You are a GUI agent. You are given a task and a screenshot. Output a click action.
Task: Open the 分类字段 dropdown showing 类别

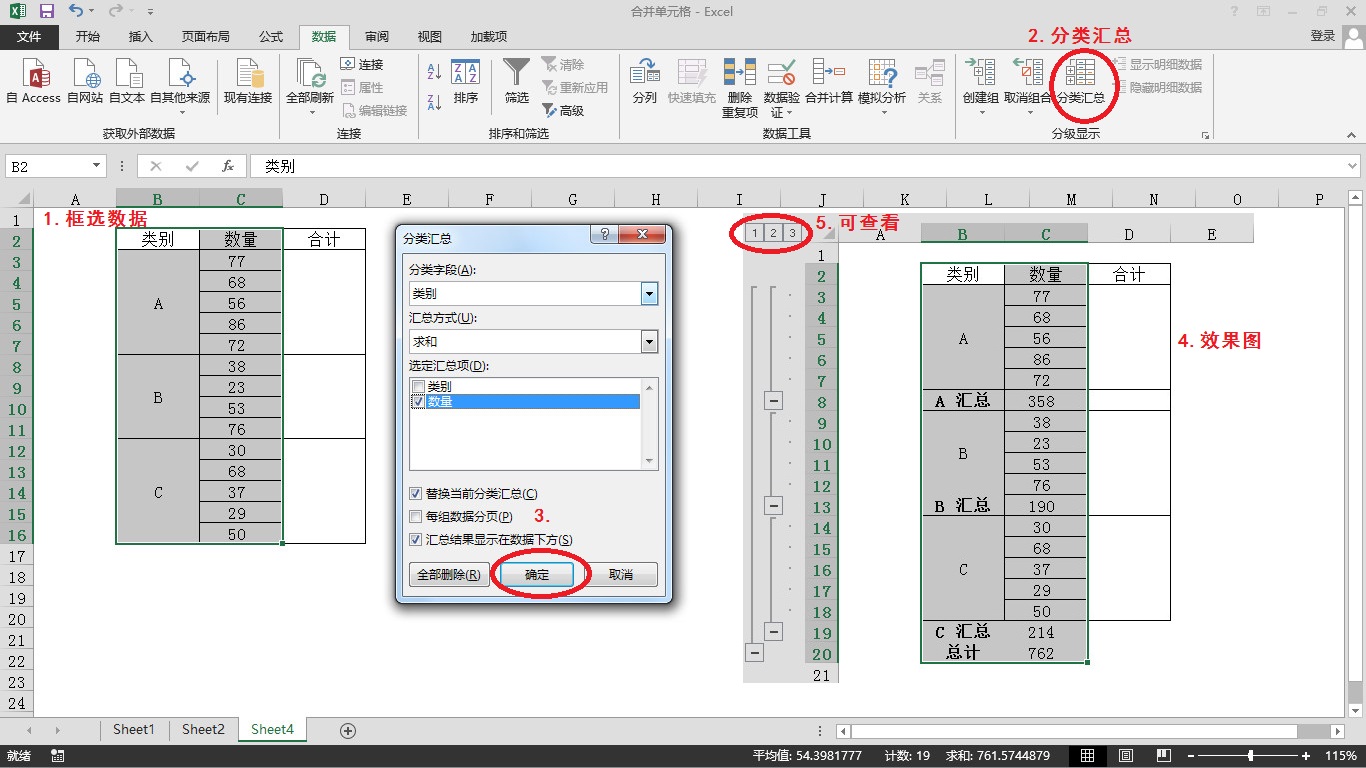[650, 294]
